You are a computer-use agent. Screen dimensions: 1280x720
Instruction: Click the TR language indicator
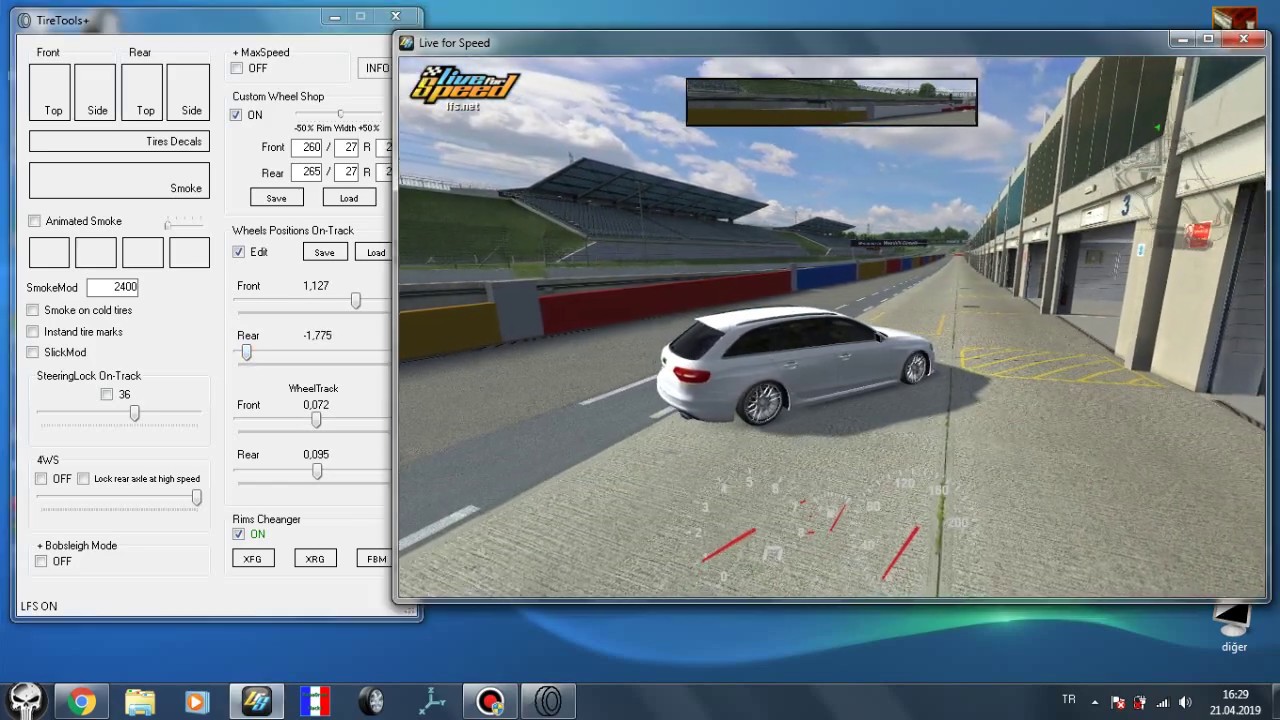point(1069,700)
